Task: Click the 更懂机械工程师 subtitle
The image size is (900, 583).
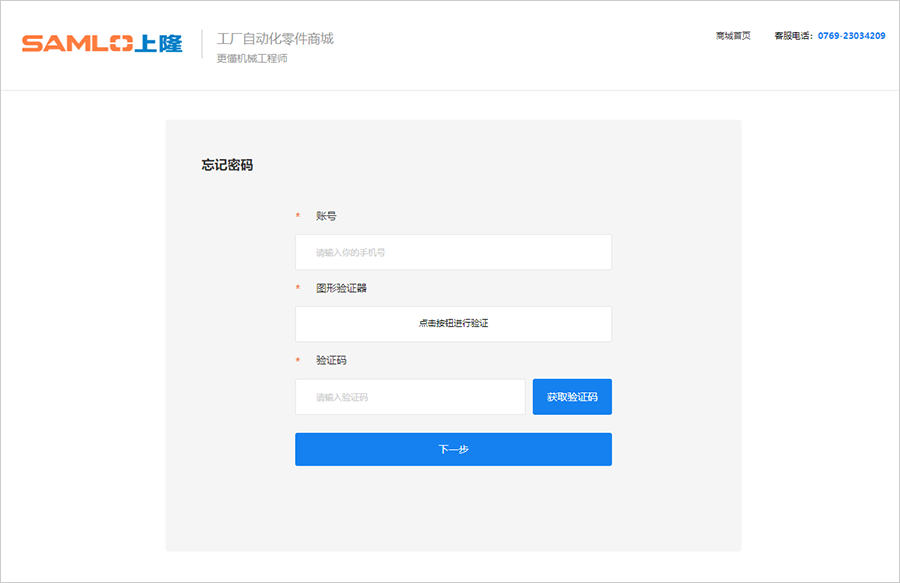Action: 252,58
